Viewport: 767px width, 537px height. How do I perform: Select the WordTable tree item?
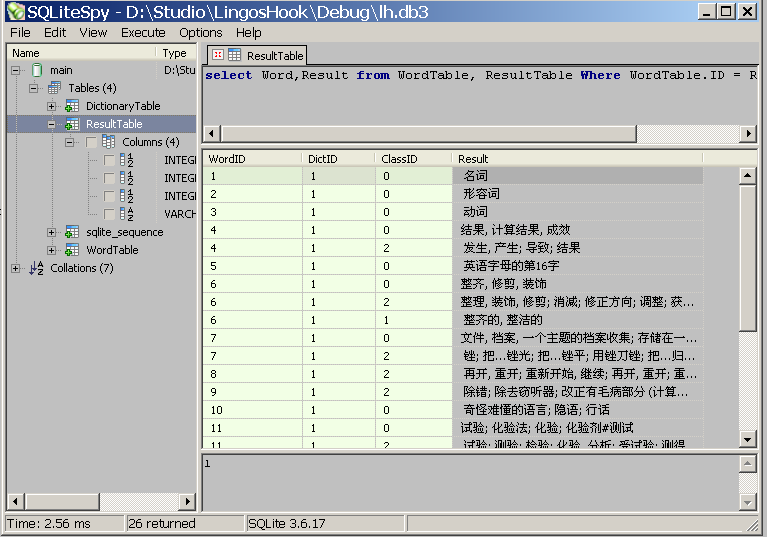click(x=112, y=250)
